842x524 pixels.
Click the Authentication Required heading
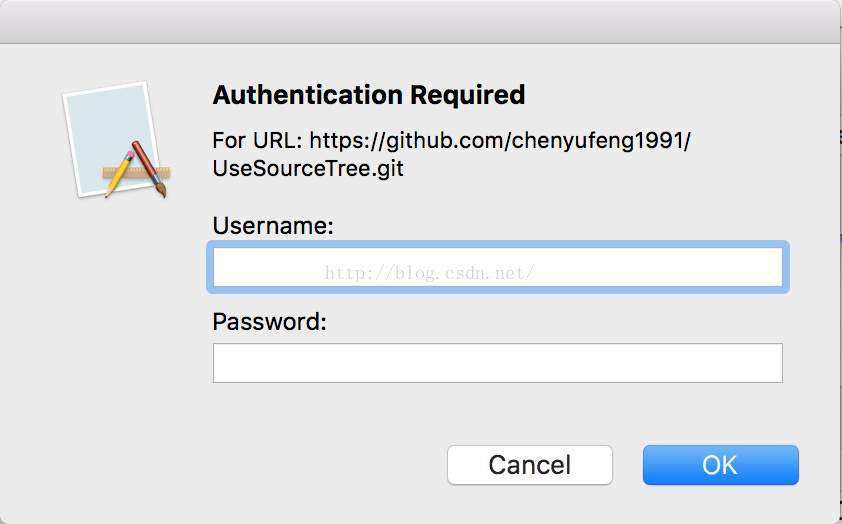click(x=369, y=96)
